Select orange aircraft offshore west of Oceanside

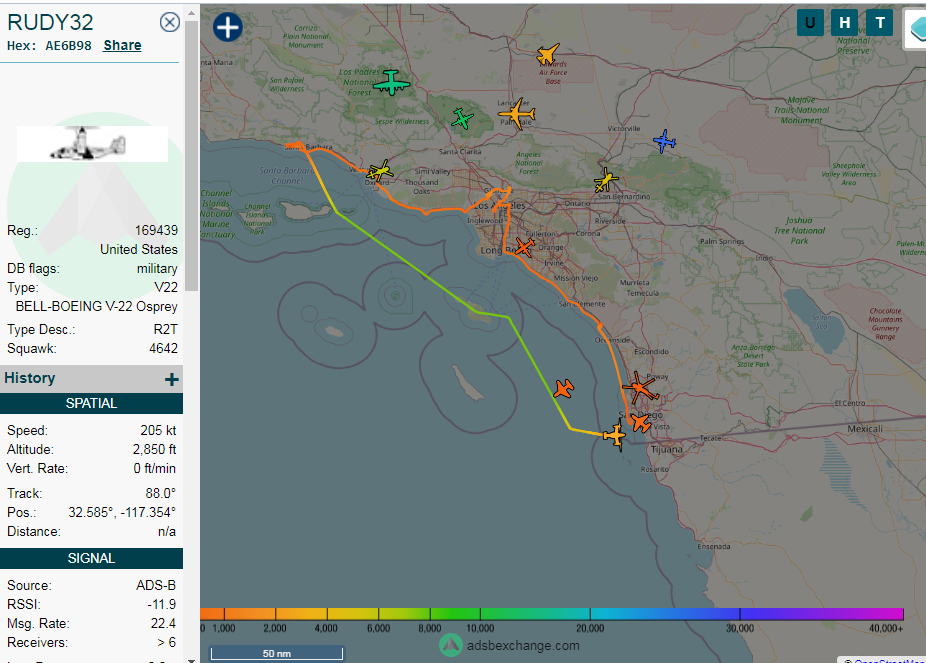tap(564, 388)
